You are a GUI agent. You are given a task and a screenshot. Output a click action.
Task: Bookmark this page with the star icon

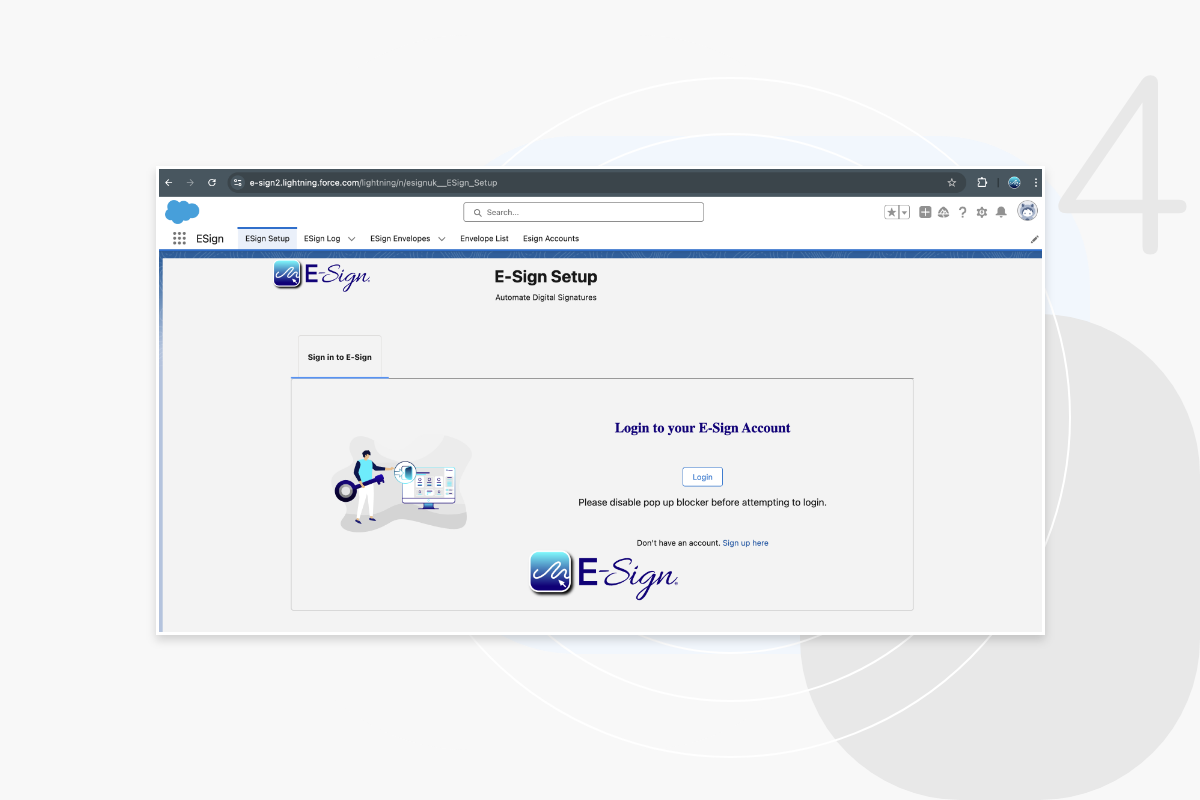click(x=952, y=183)
